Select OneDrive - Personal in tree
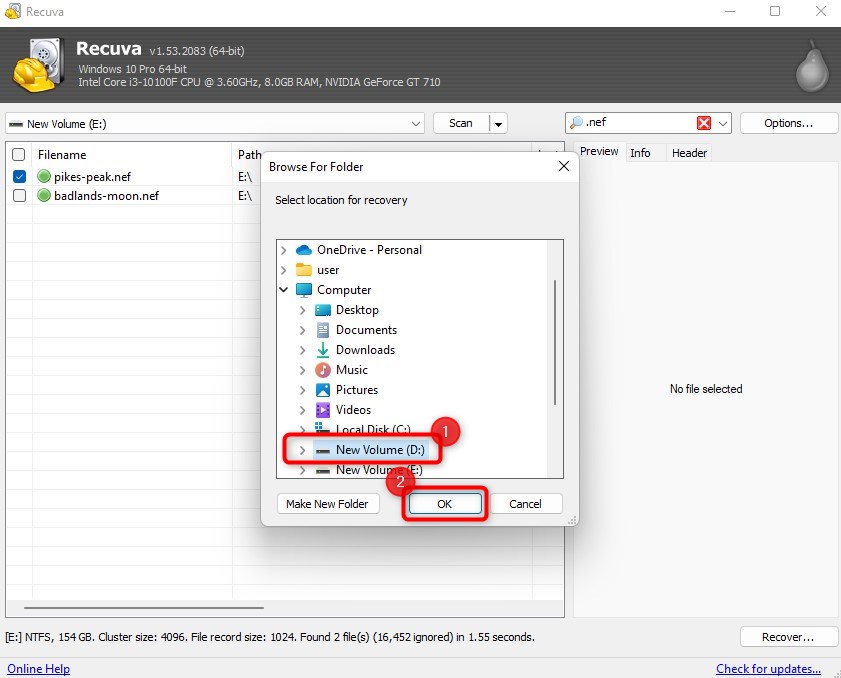The width and height of the screenshot is (841, 678). click(369, 250)
